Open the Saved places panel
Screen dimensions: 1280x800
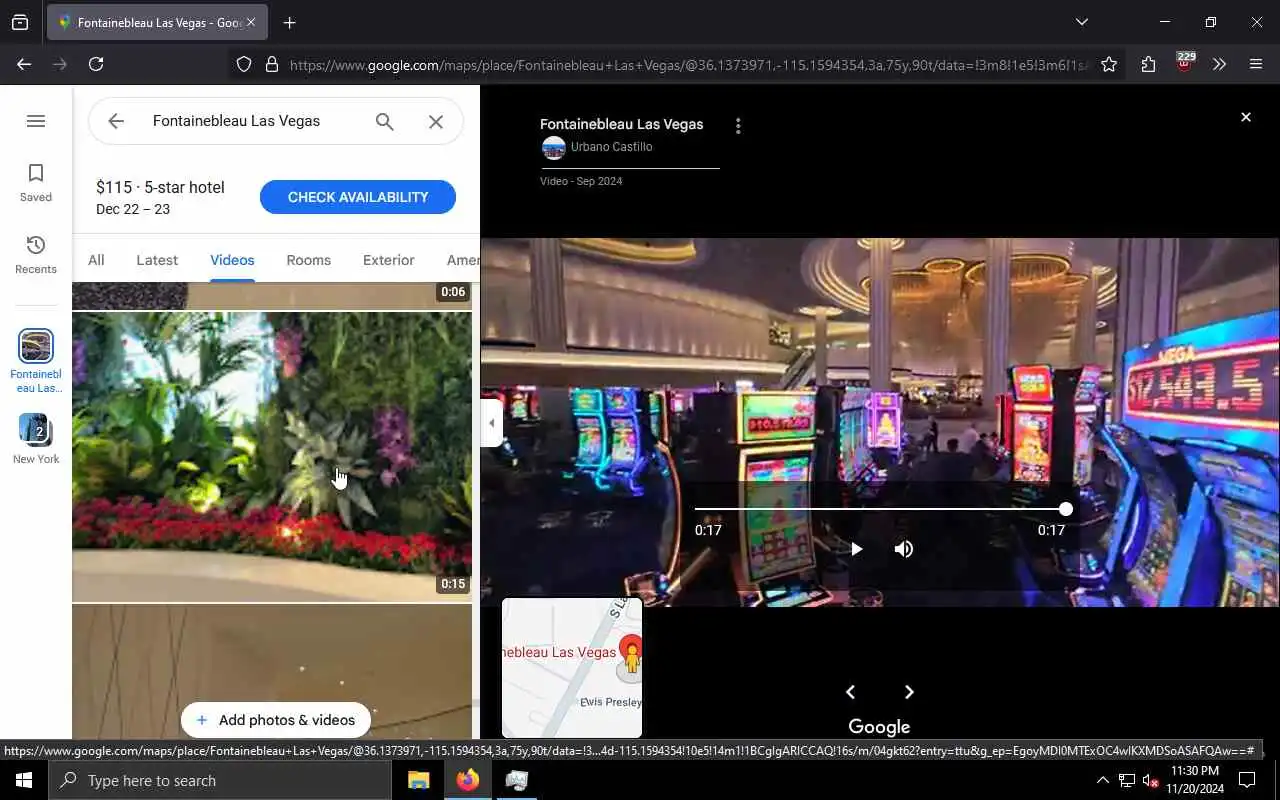36,183
